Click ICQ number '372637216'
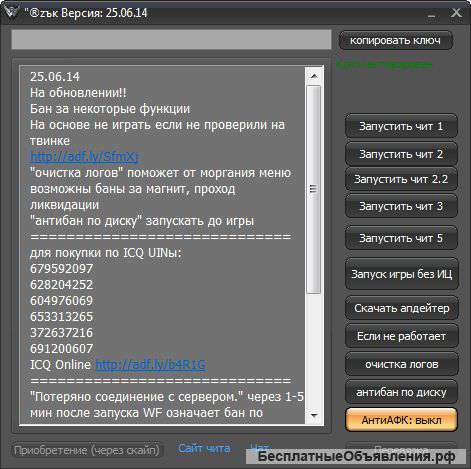The image size is (471, 469). 61,333
